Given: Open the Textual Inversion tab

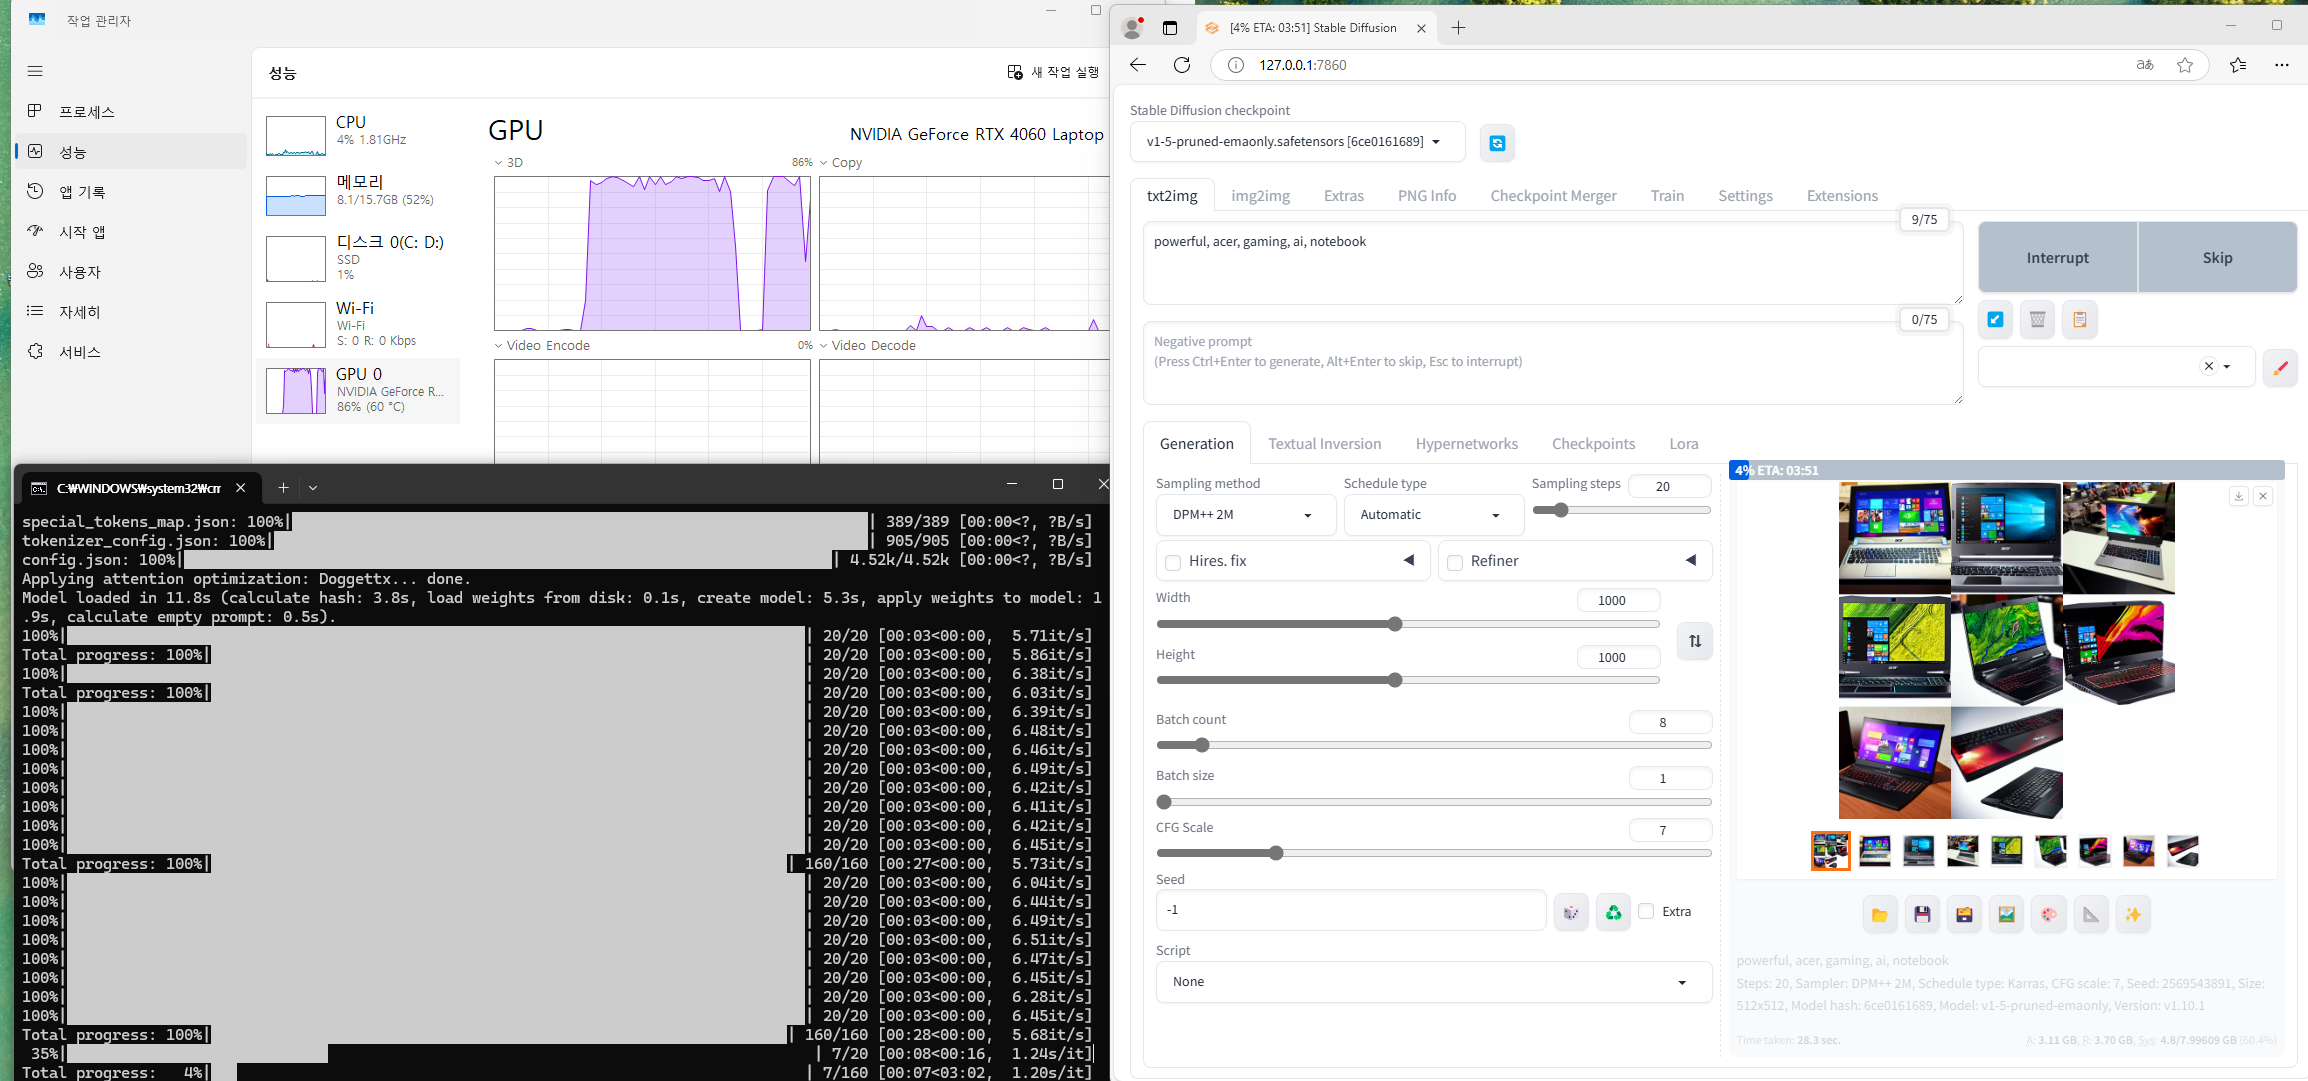Looking at the screenshot, I should (x=1324, y=444).
